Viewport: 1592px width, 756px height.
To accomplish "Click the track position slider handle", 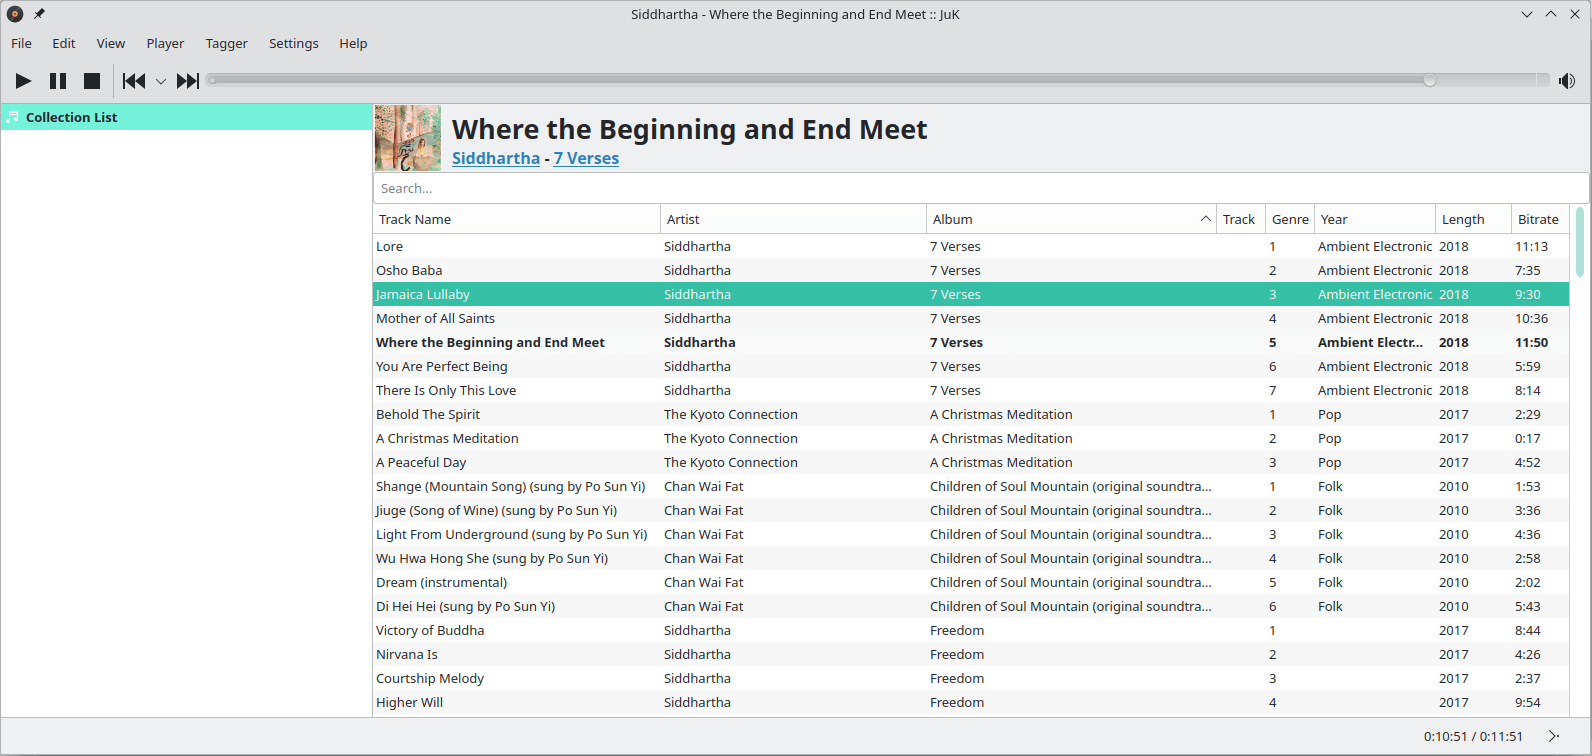I will point(1430,80).
